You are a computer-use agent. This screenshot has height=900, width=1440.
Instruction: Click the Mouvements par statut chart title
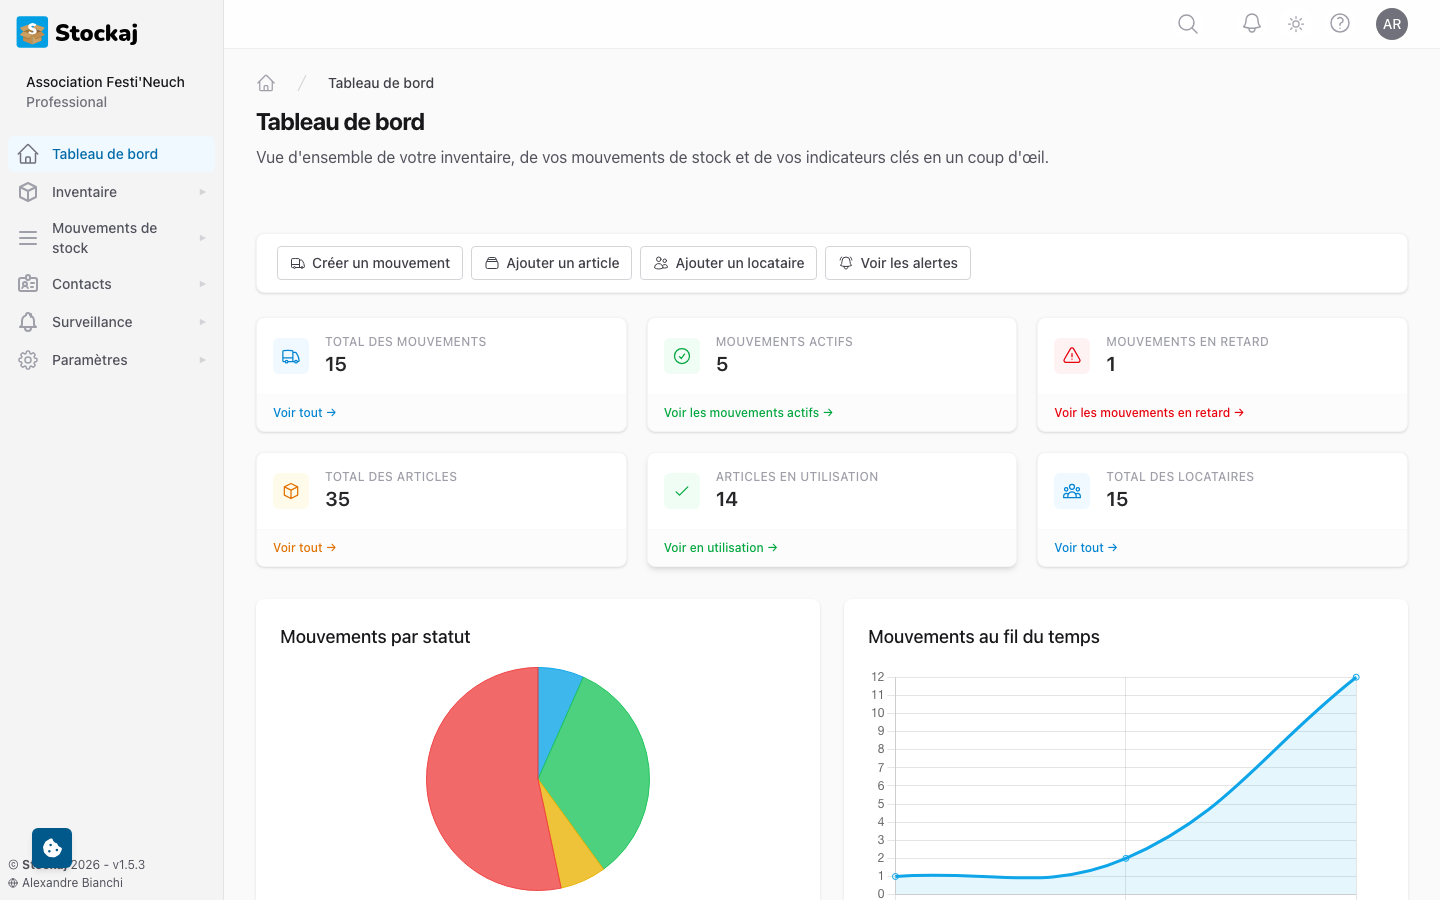pos(375,637)
